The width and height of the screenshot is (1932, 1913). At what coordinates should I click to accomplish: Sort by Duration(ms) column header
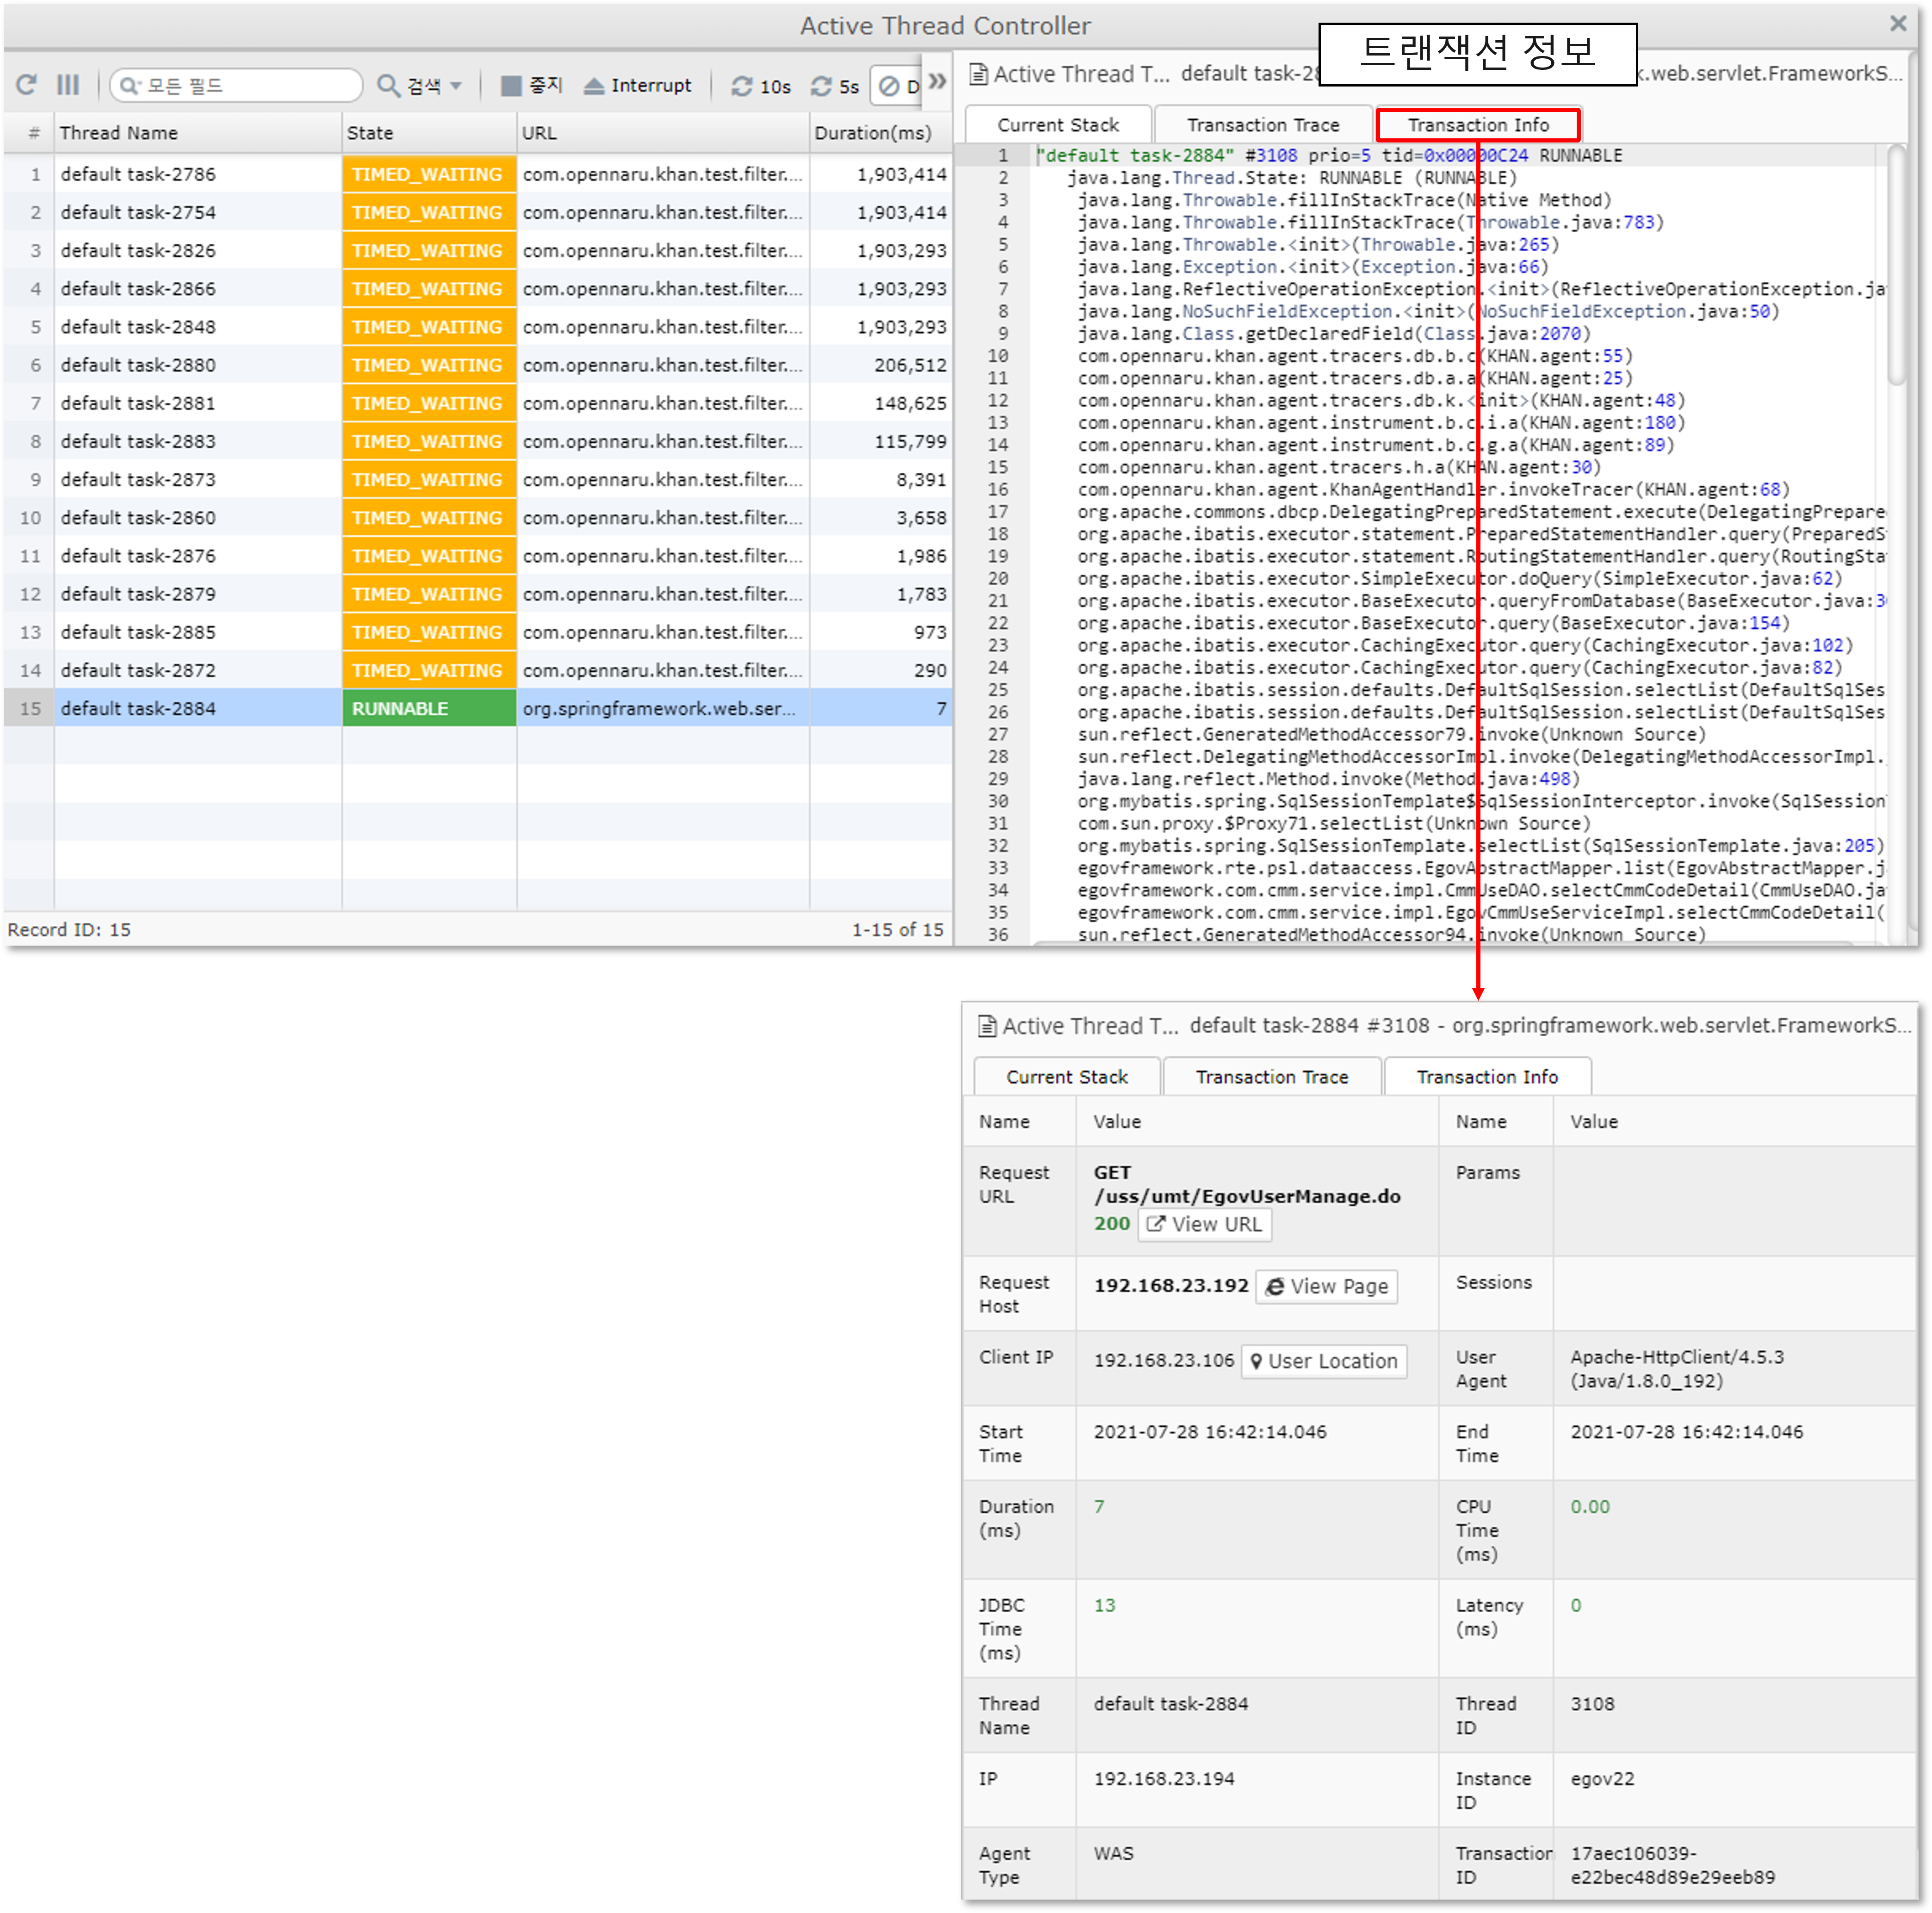(x=873, y=133)
